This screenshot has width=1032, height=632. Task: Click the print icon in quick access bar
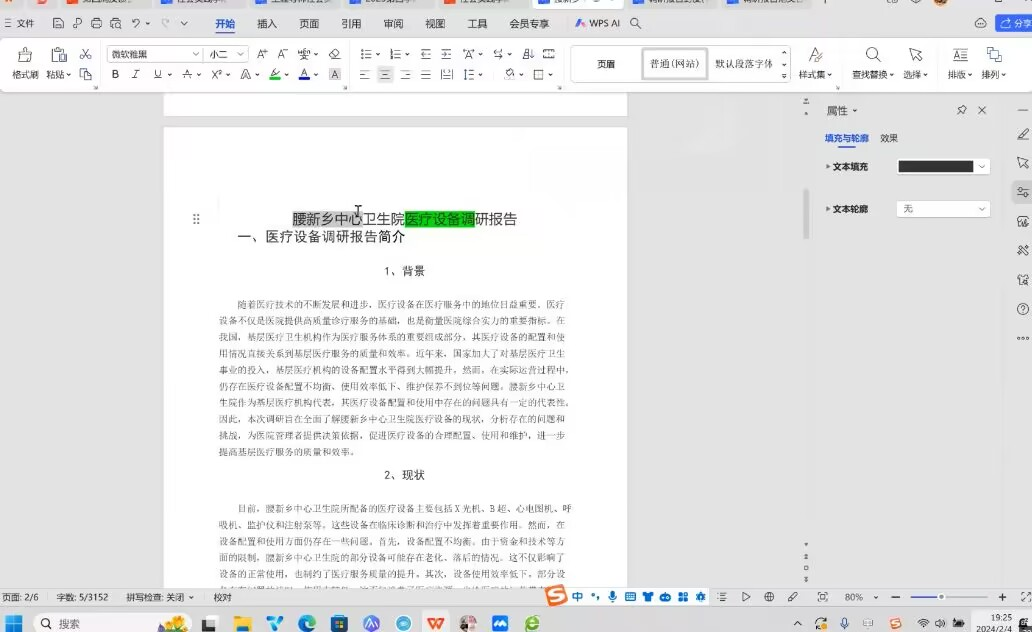pyautogui.click(x=96, y=23)
